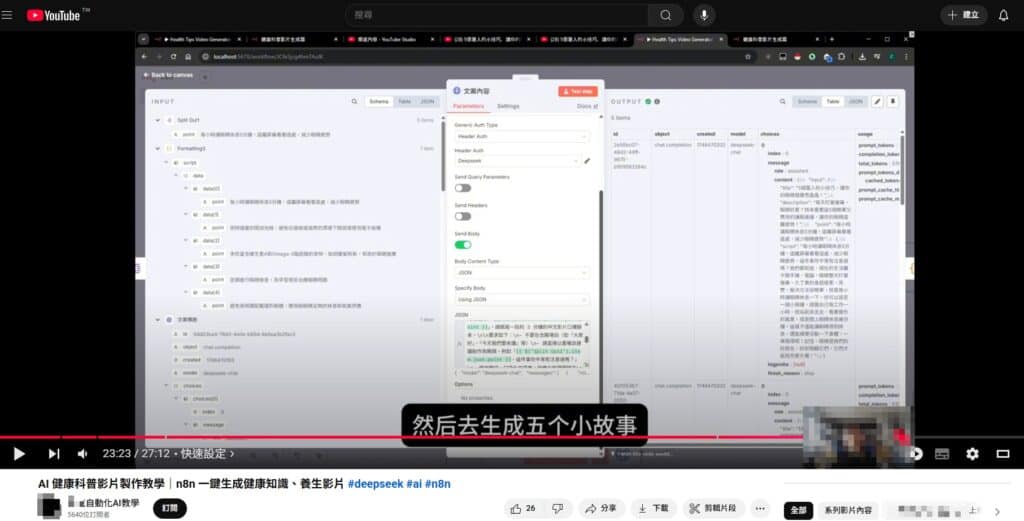Open video settings gear
The height and width of the screenshot is (521, 1024).
coord(972,453)
